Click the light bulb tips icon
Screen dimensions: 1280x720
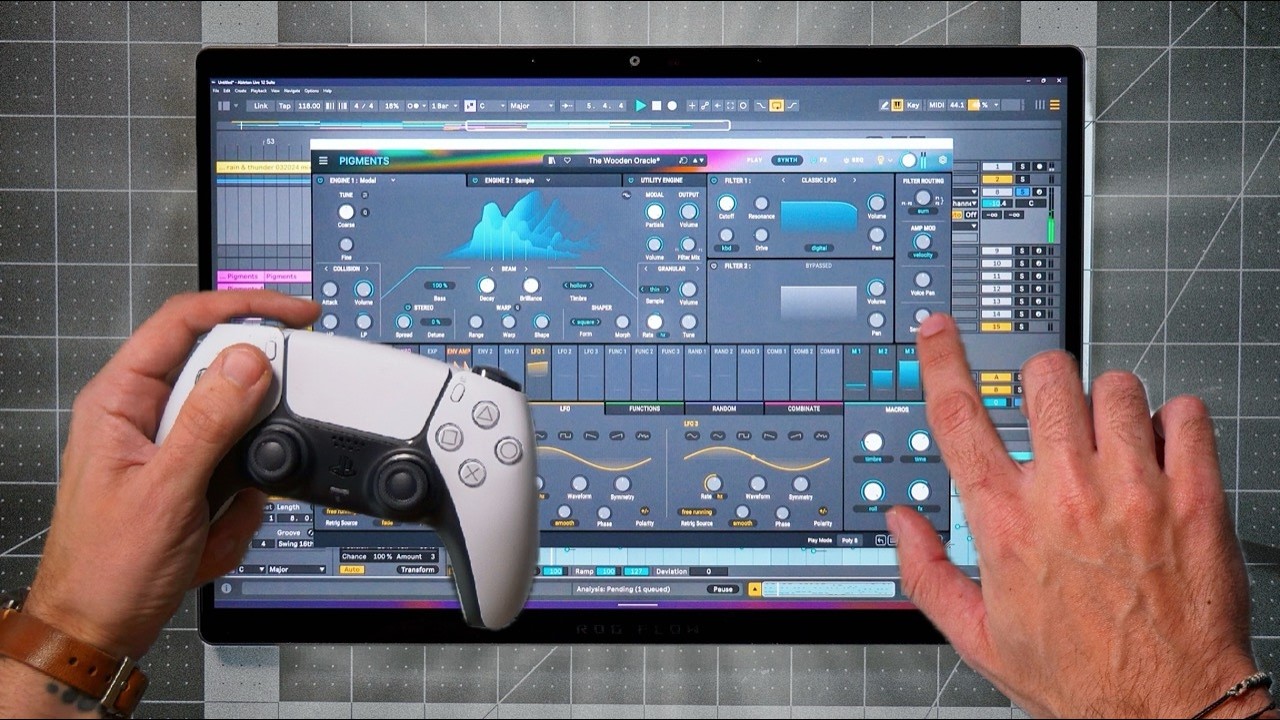click(881, 160)
